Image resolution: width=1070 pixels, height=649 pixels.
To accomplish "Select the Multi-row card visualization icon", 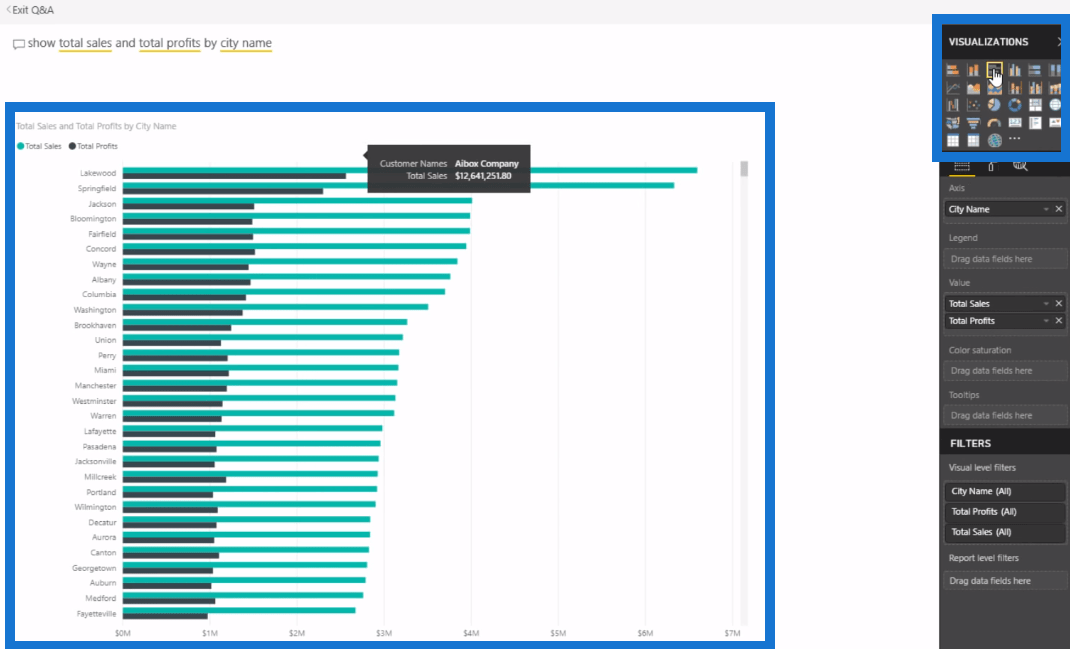I will tap(1035, 123).
